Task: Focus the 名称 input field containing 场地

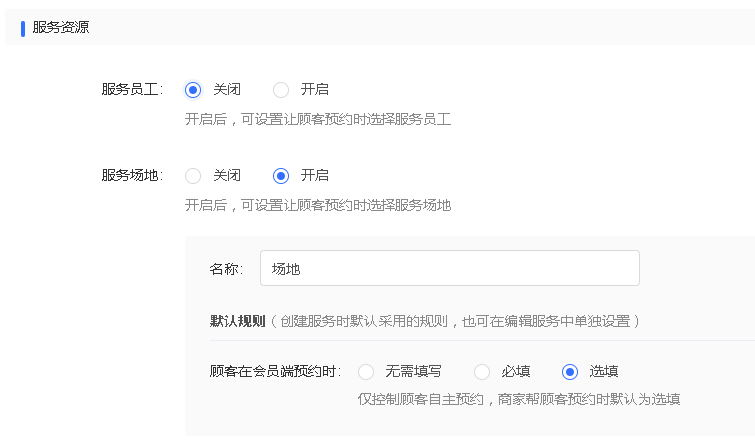Action: tap(450, 268)
